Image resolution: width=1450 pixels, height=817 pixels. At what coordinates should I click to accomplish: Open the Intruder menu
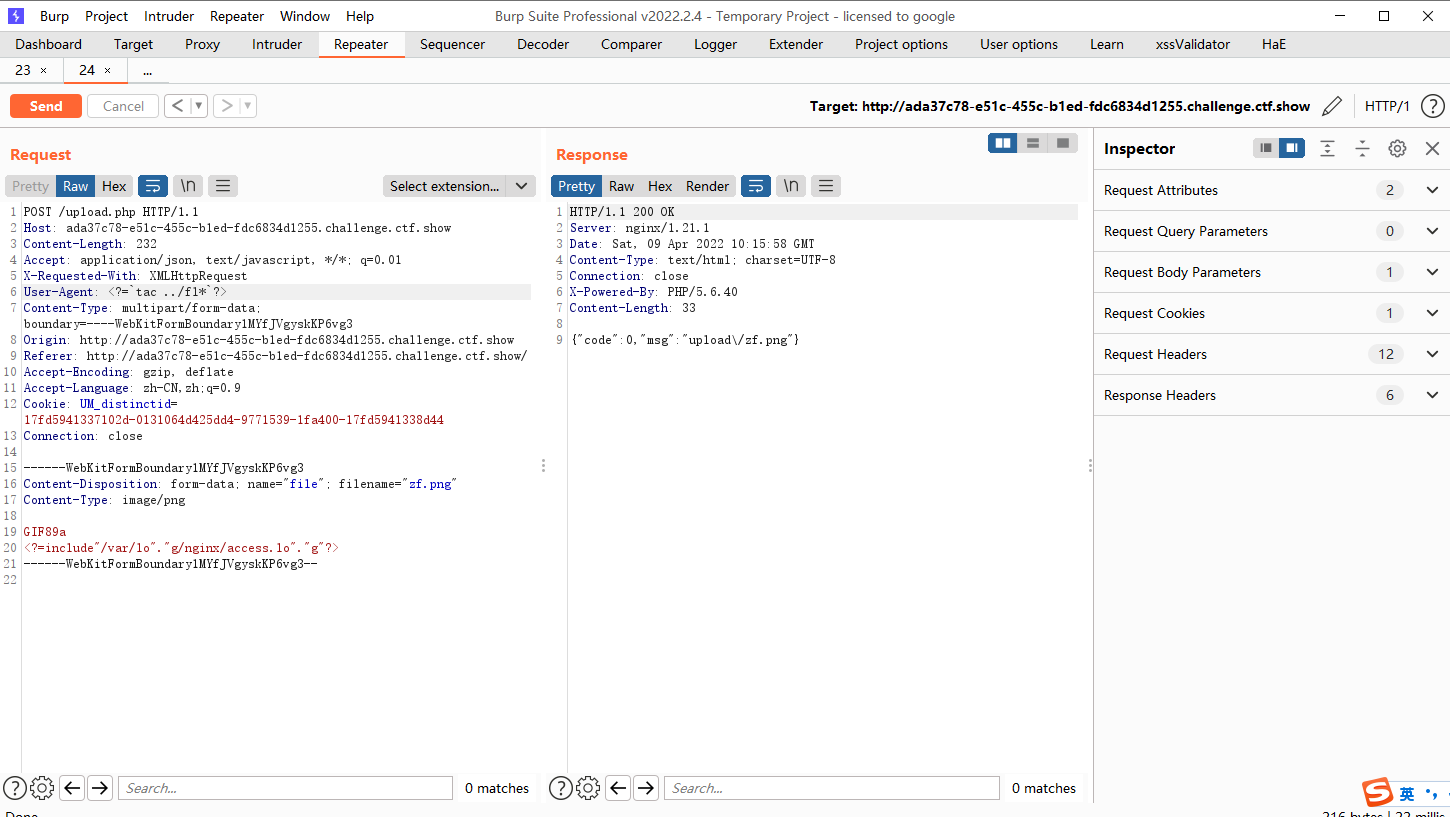coord(169,16)
